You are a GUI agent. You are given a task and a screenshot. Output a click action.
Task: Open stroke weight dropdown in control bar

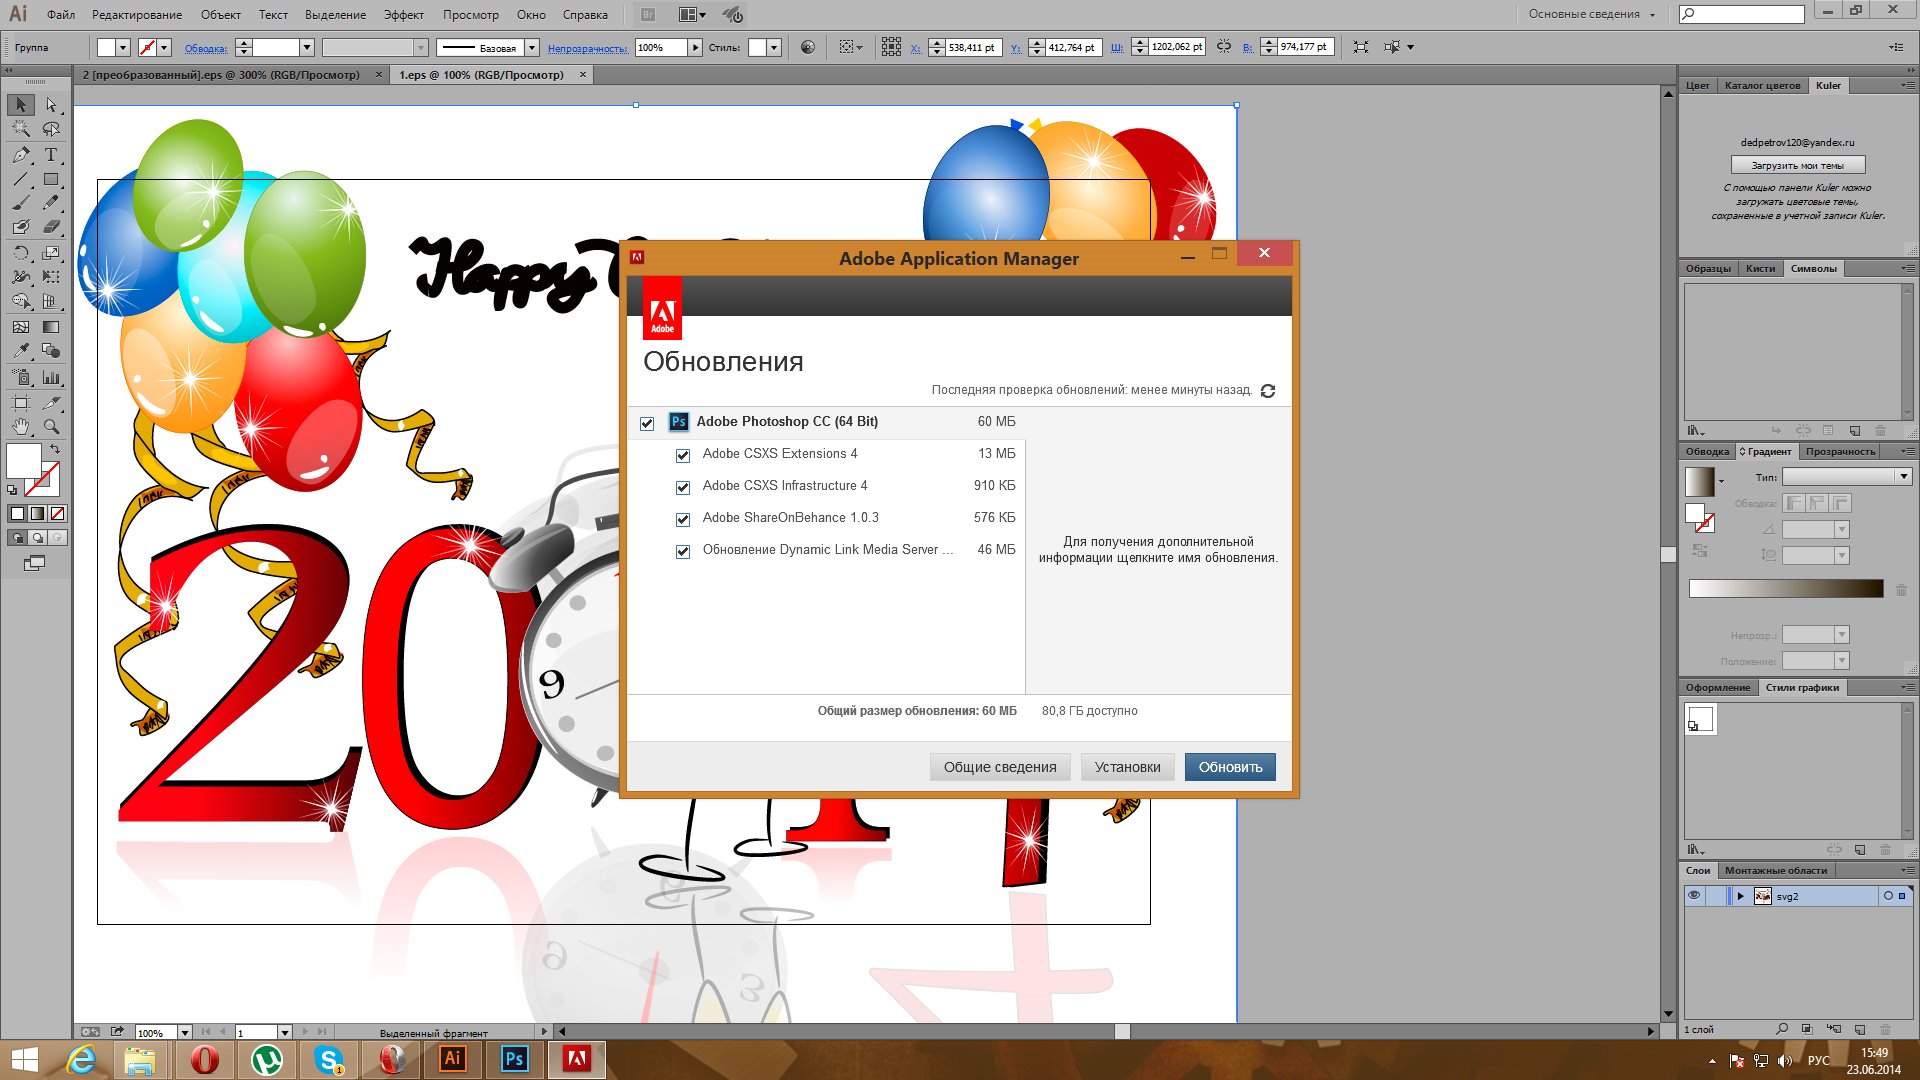pyautogui.click(x=307, y=47)
